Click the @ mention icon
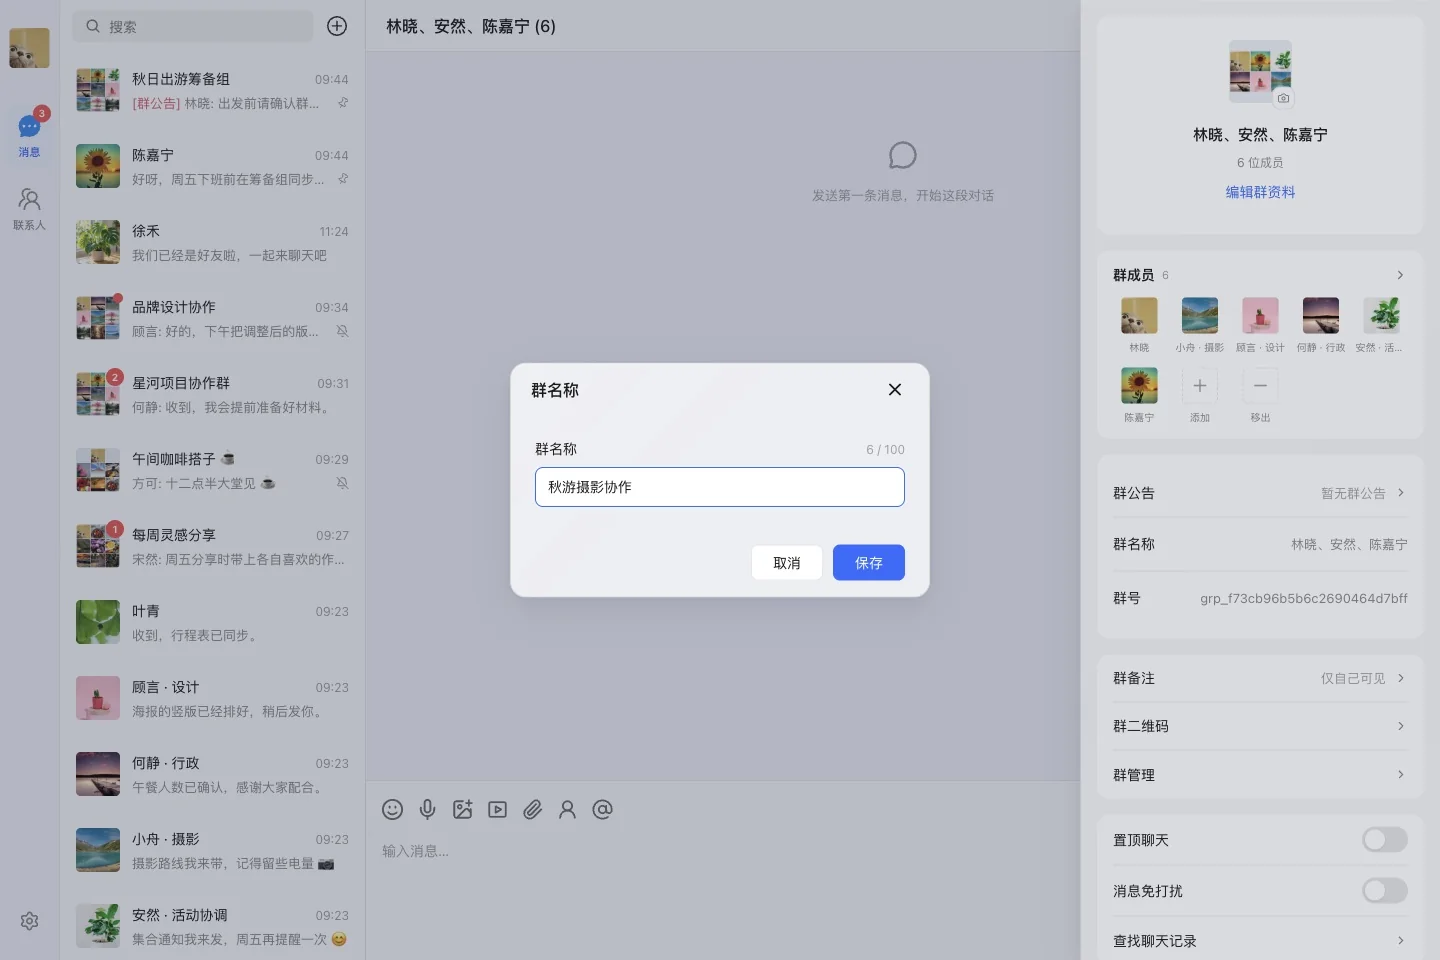 [602, 810]
